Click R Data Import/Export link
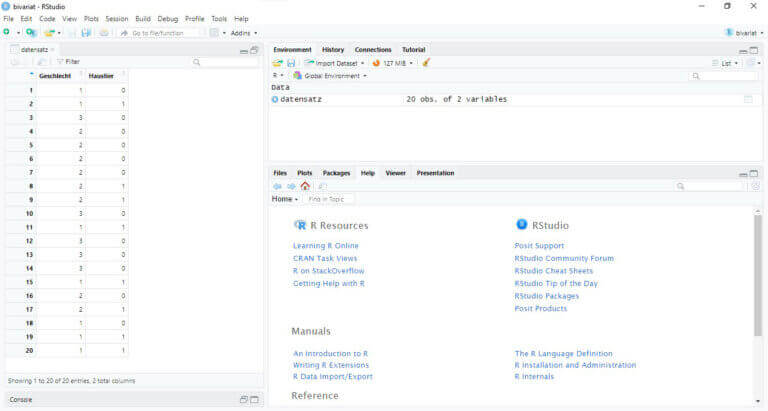 point(333,376)
